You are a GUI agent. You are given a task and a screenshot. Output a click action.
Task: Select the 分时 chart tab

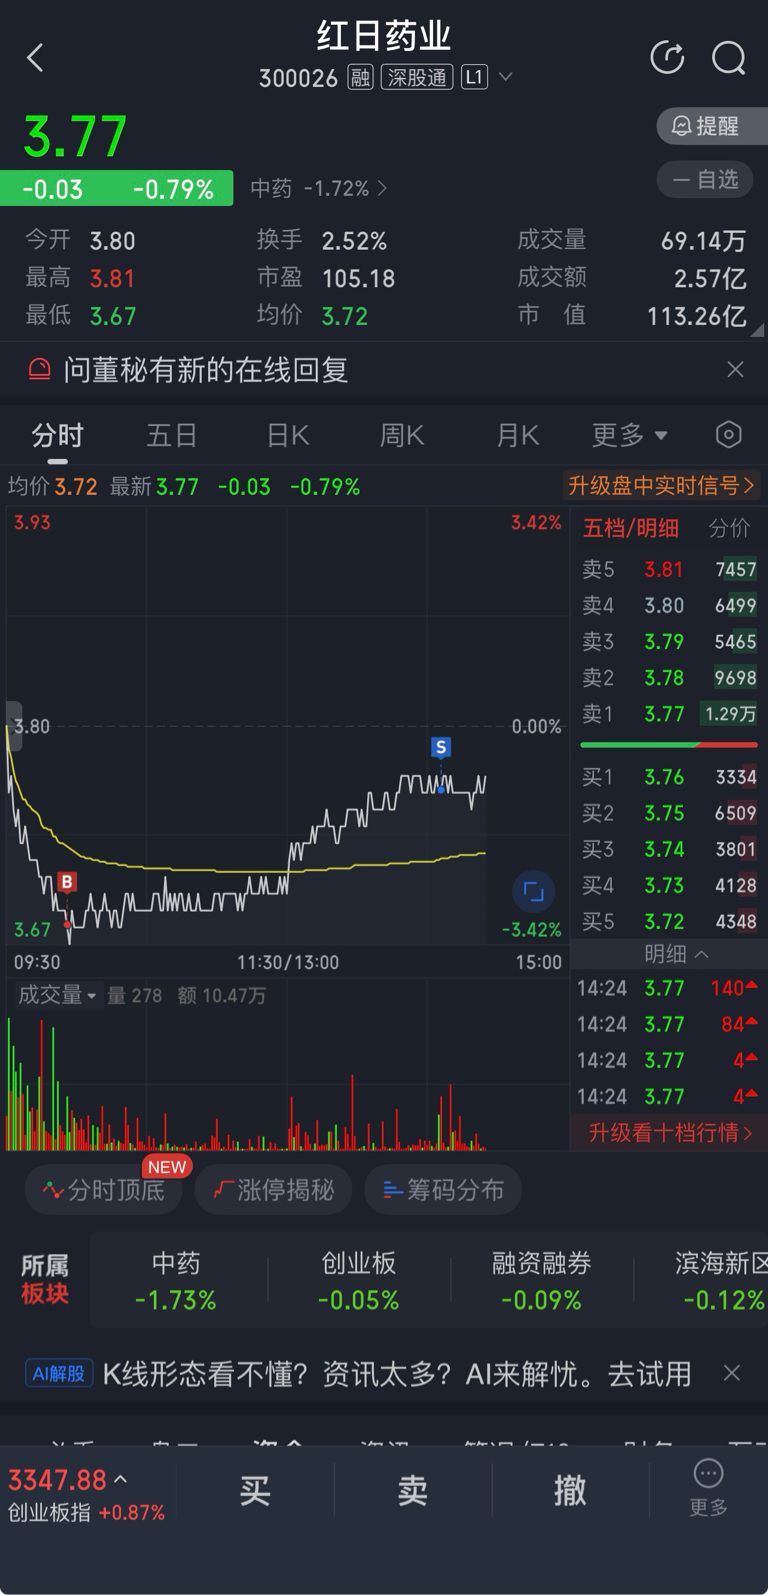tap(57, 435)
